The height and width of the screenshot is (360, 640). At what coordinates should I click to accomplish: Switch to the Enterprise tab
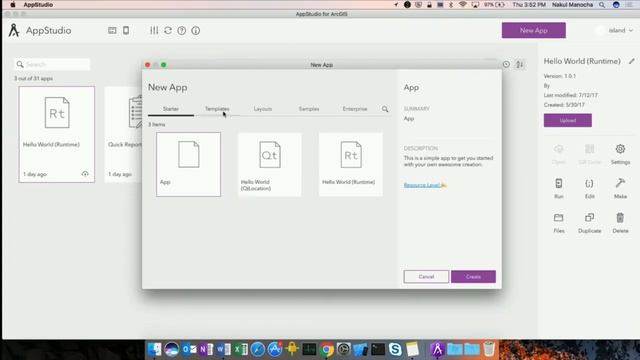pos(355,109)
